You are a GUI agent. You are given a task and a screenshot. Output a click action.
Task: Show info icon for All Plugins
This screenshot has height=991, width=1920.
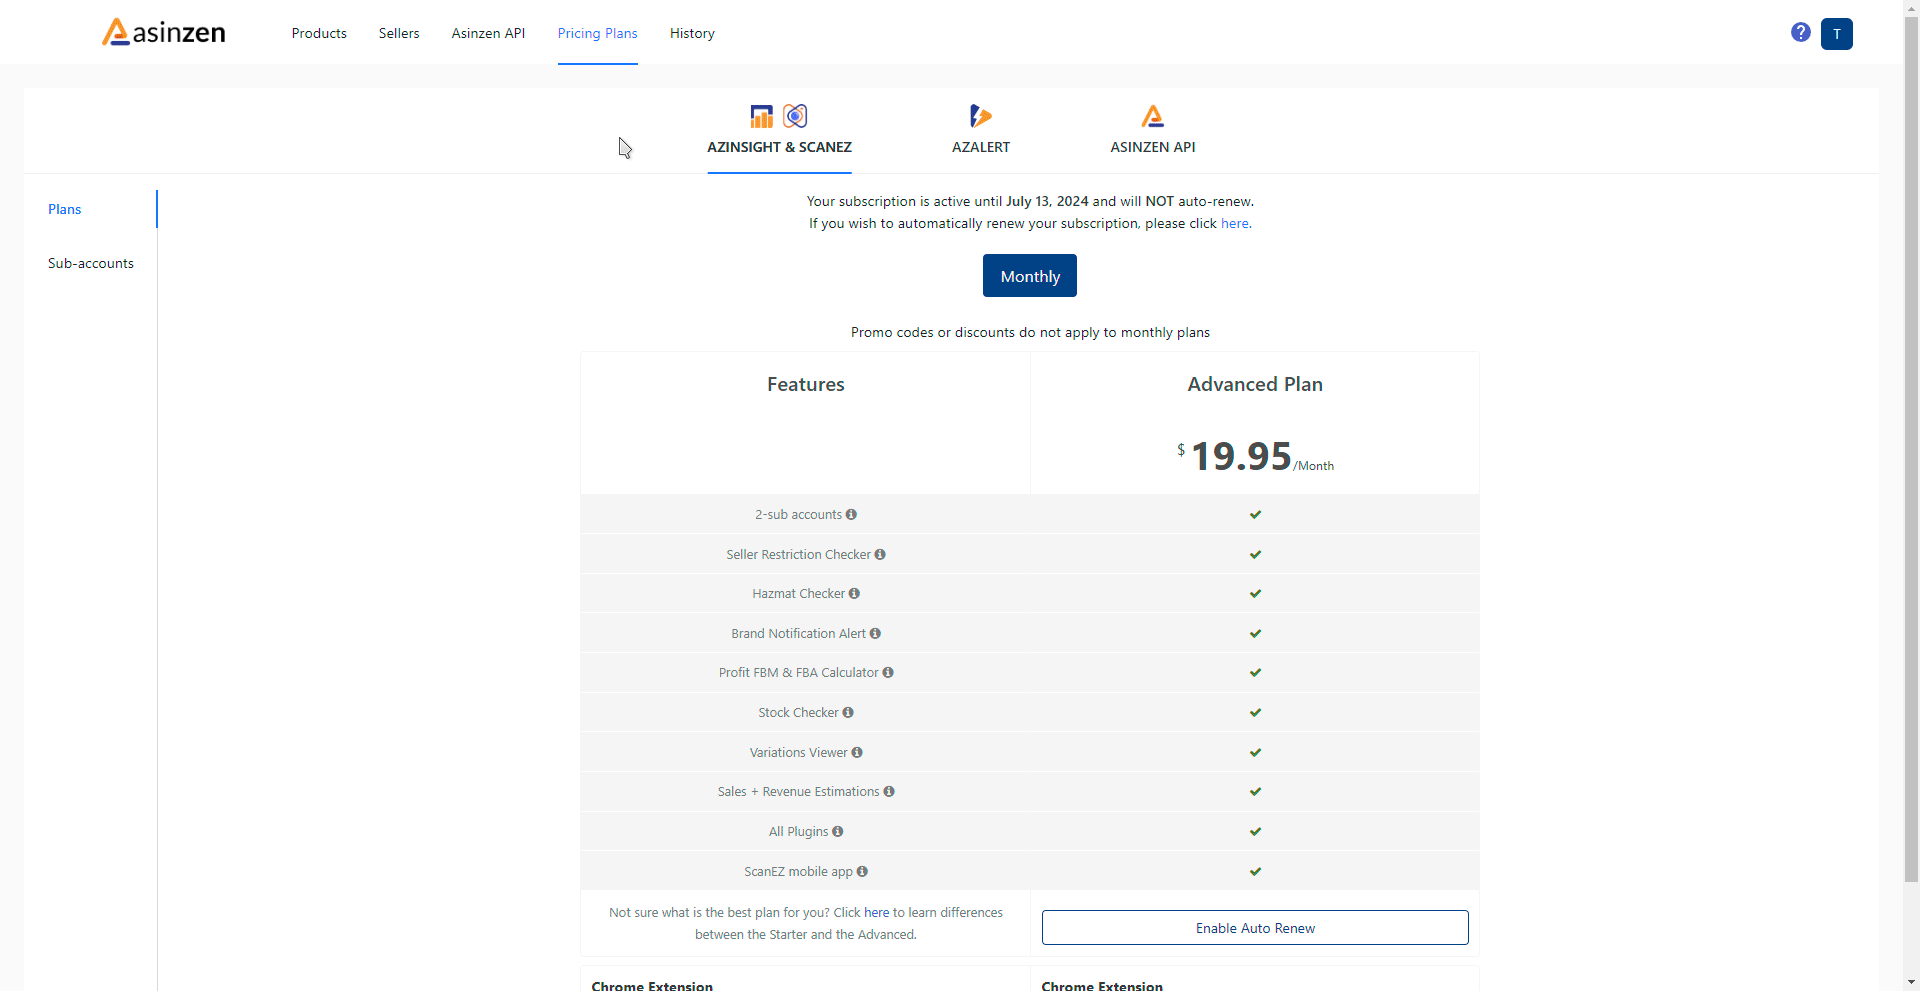pyautogui.click(x=838, y=831)
